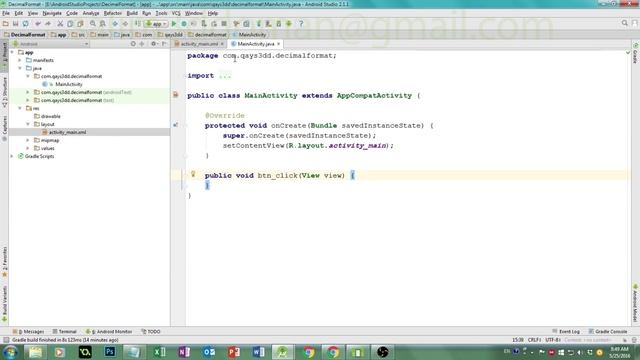Viewport: 640px width, 360px height.
Task: Expand the collapsed import statement
Action: 225,76
